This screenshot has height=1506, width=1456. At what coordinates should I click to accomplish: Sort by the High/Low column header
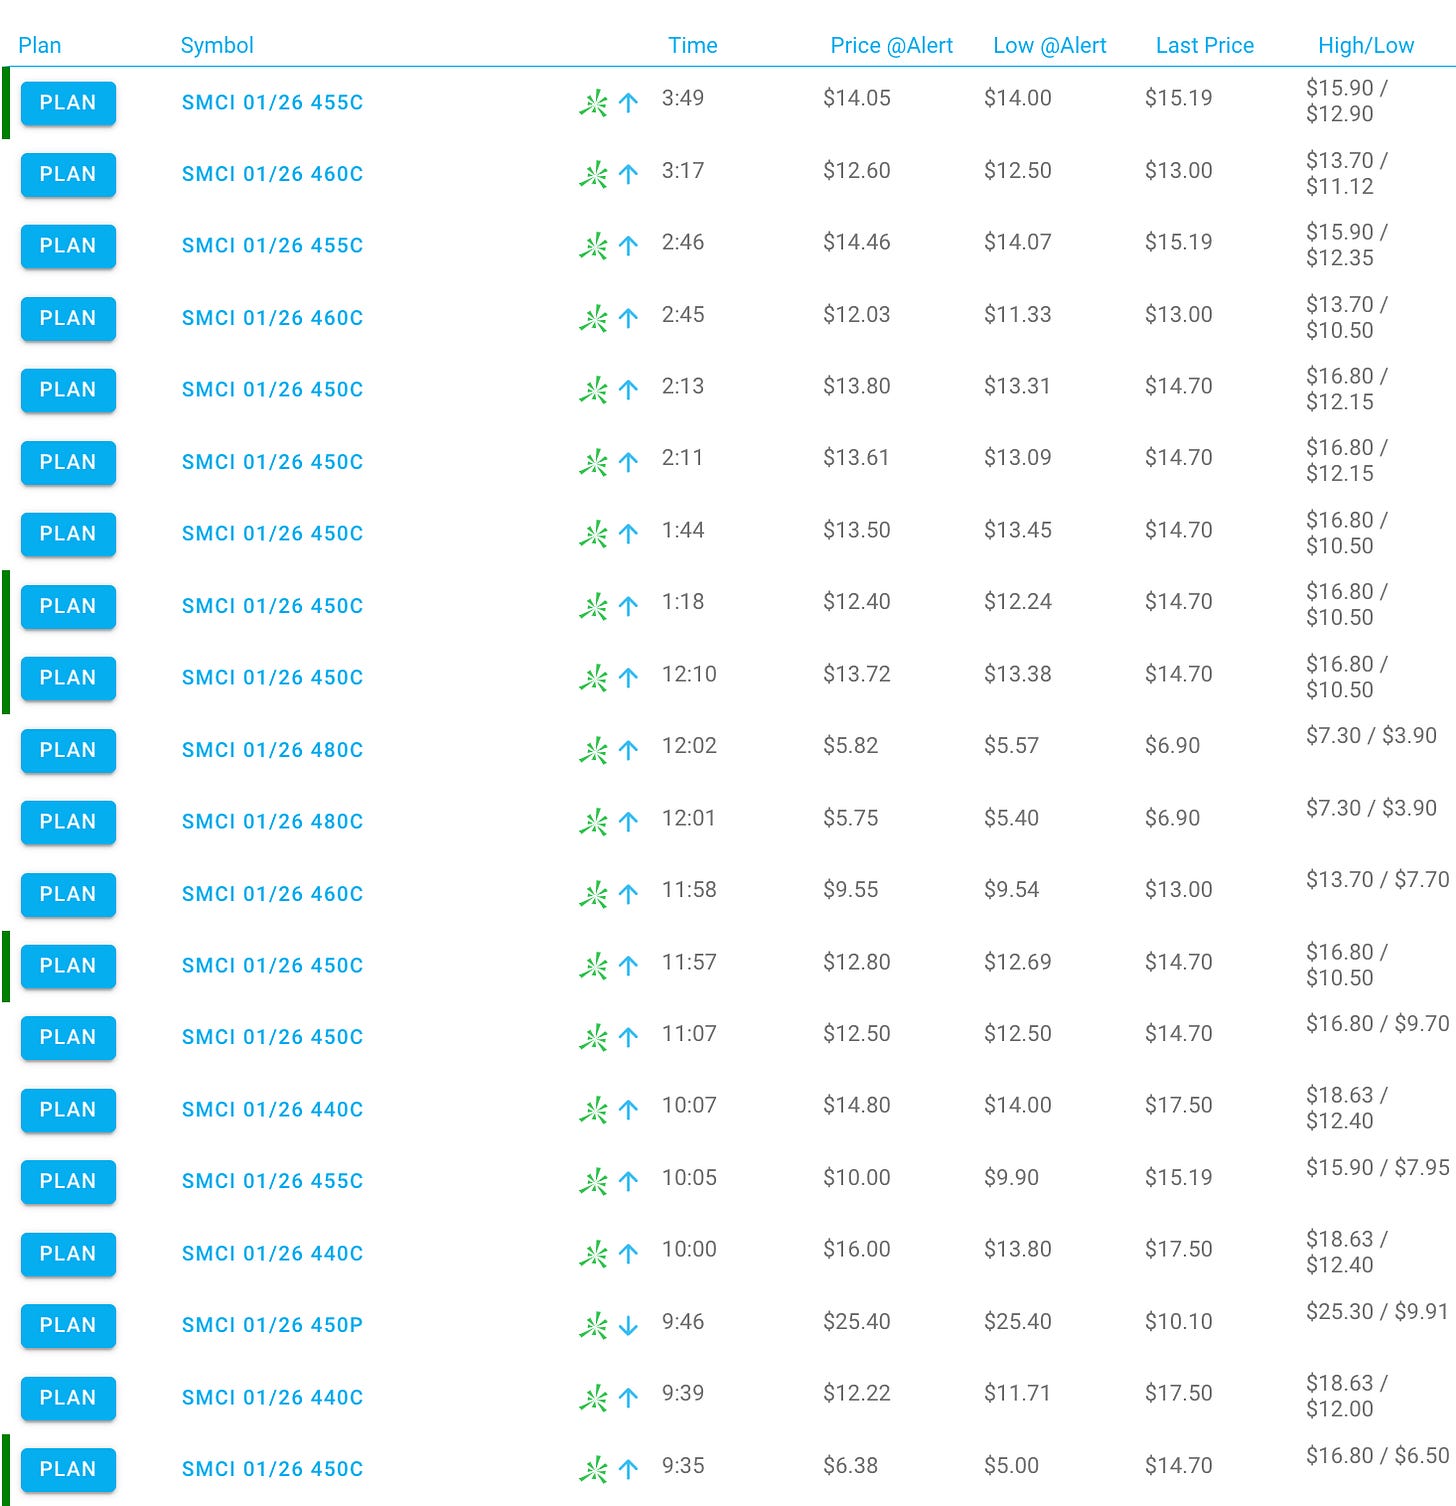tap(1366, 45)
